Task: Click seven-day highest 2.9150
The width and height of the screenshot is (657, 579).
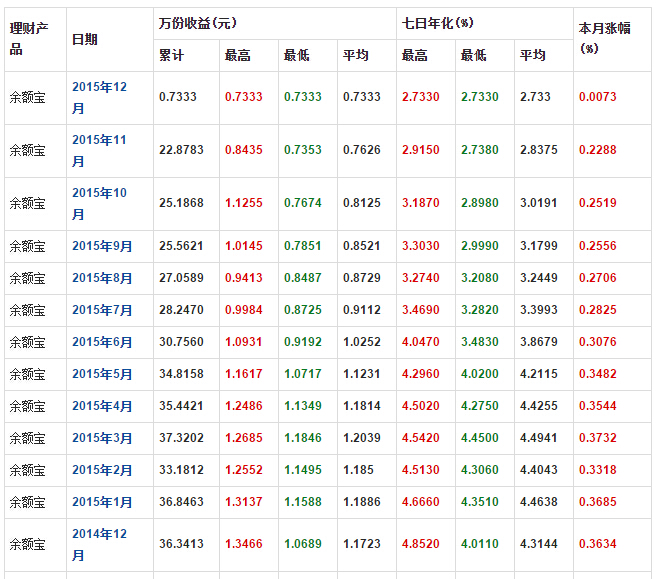Action: pos(421,150)
